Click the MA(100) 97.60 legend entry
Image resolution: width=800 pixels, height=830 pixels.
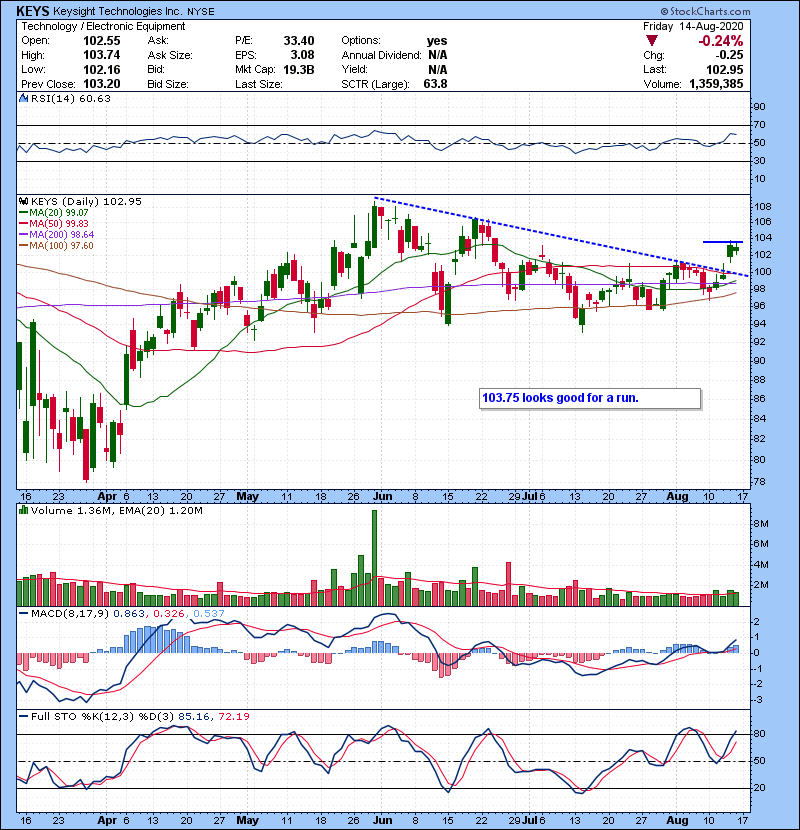56,246
